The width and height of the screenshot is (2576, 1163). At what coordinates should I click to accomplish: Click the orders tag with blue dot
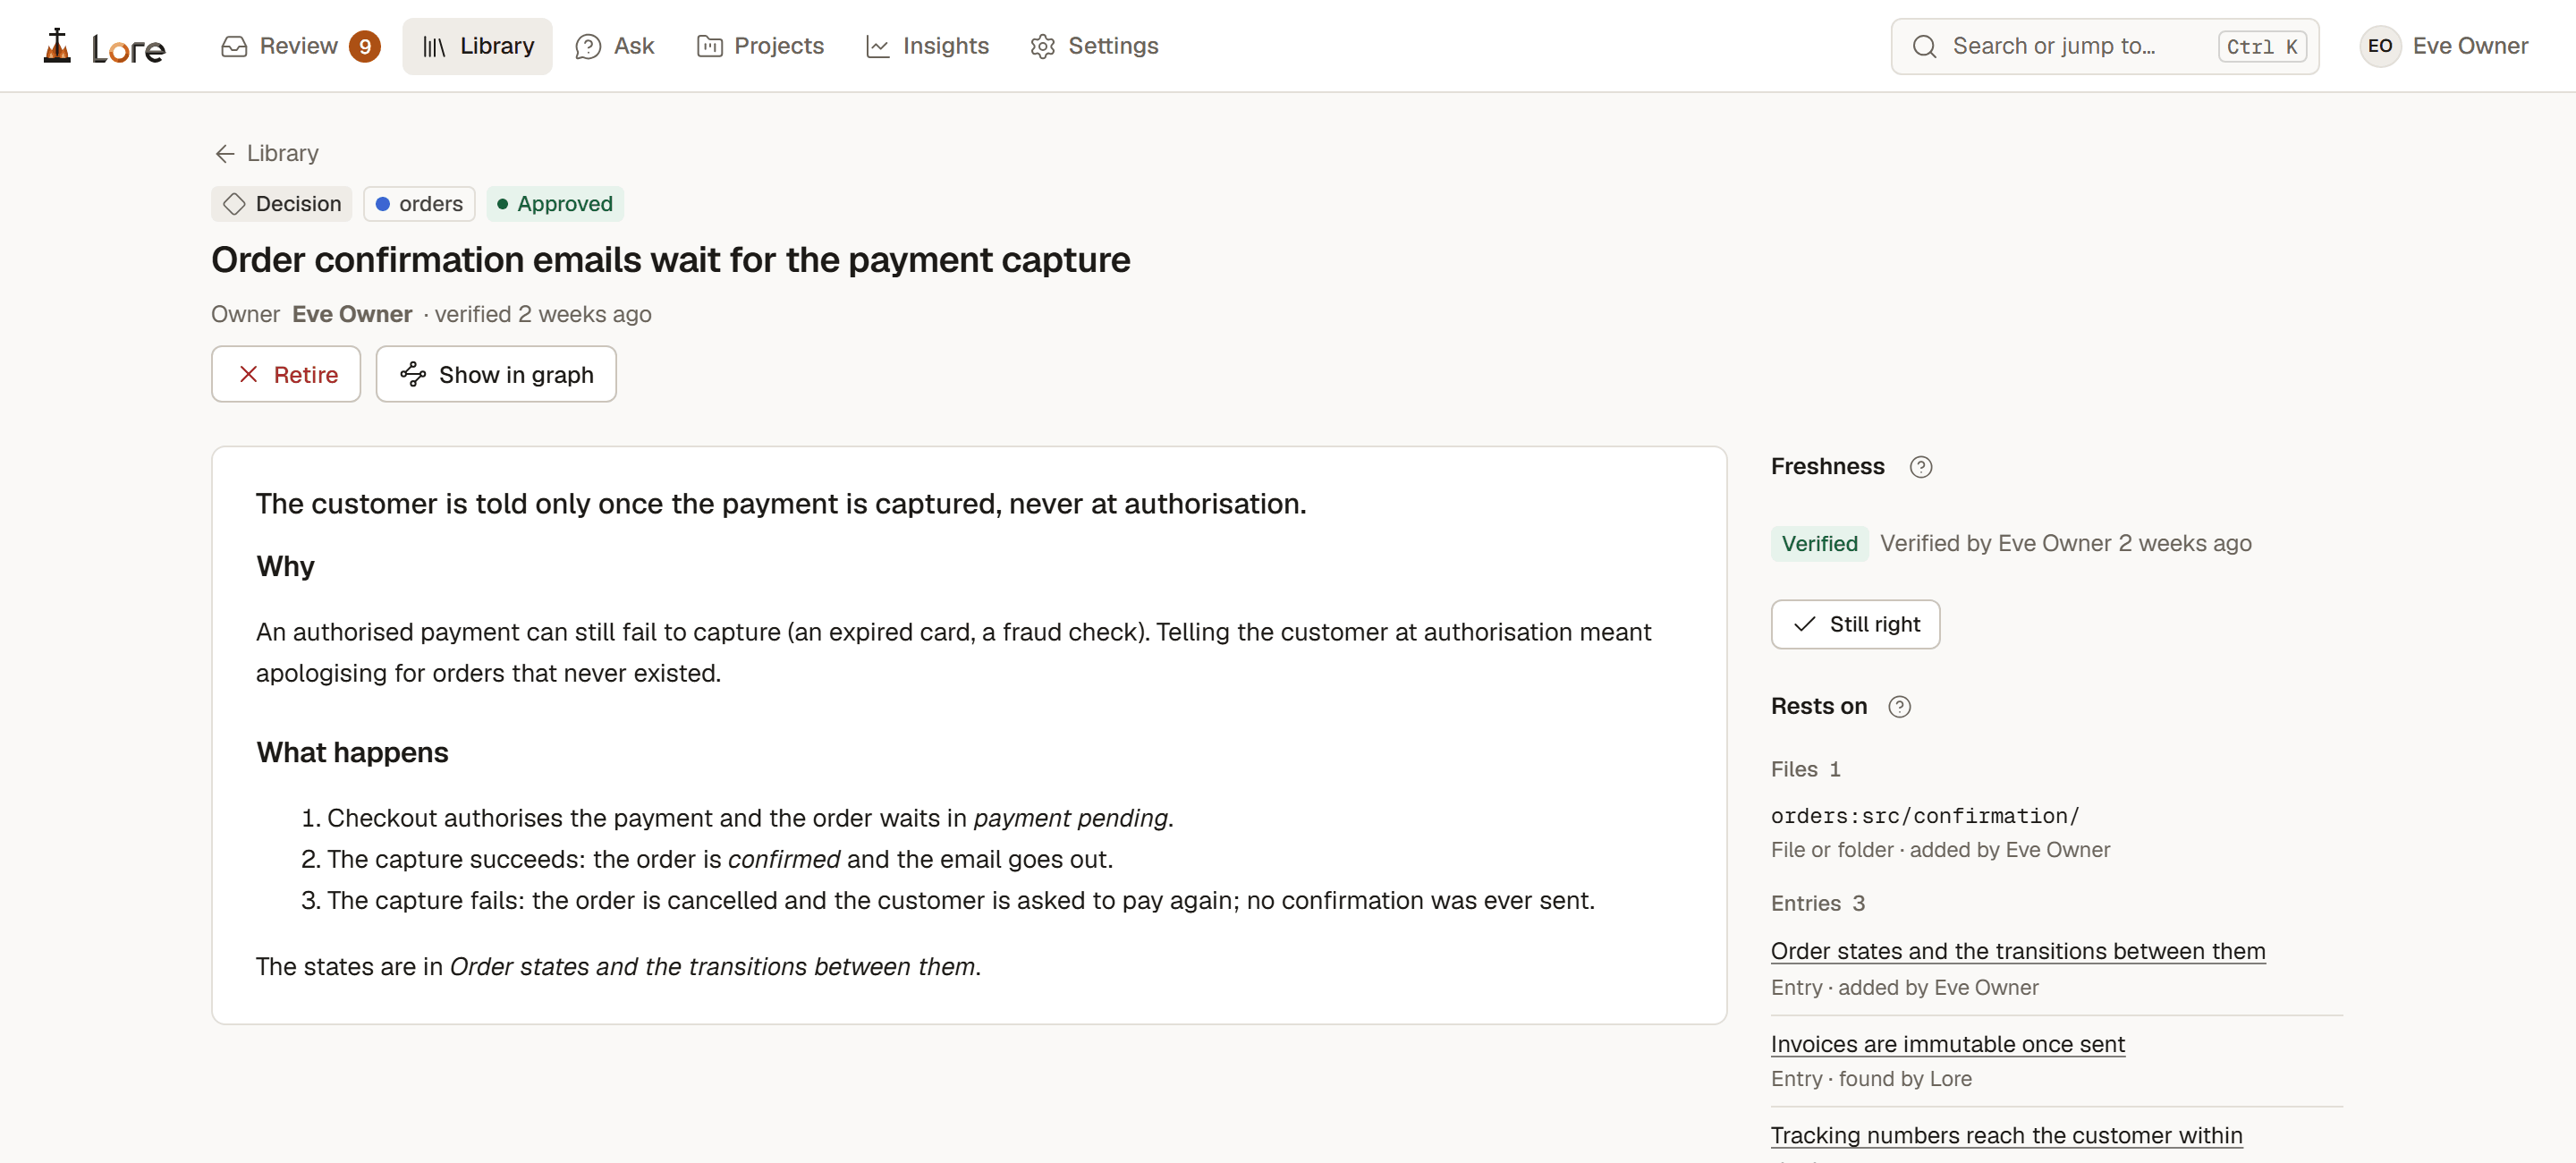[x=419, y=204]
